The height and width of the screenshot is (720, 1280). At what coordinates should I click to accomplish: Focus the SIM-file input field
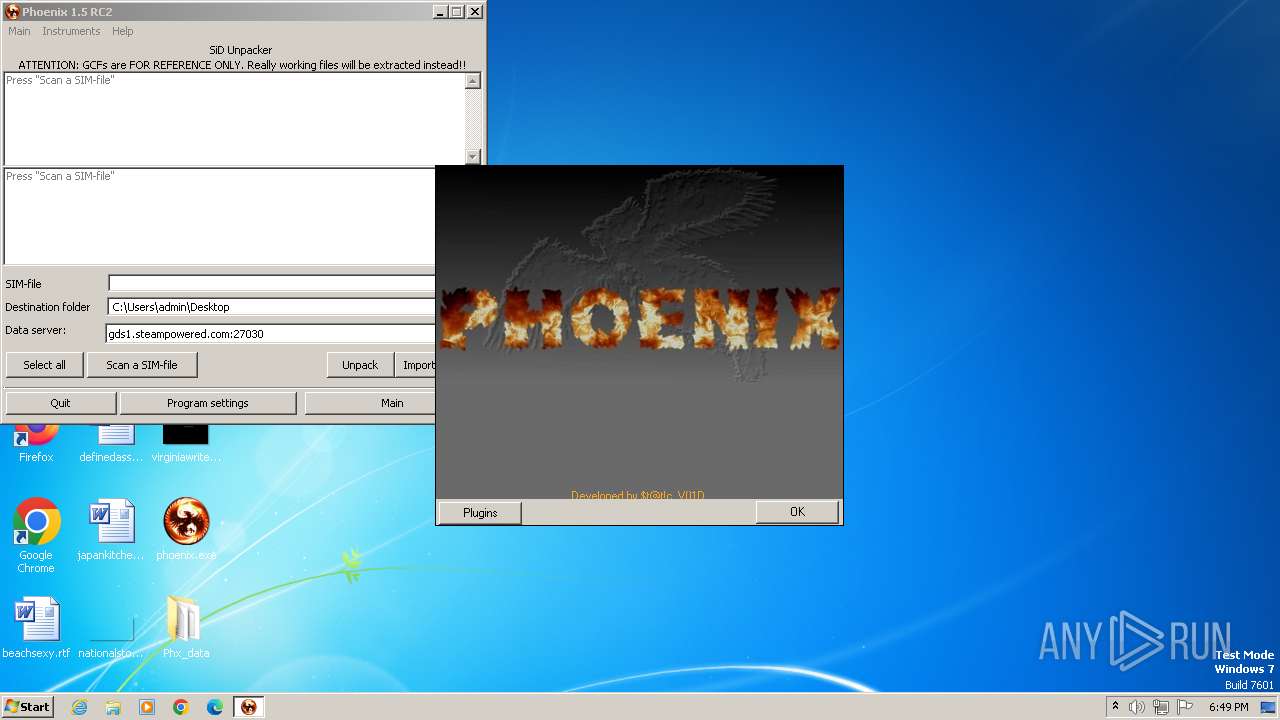tap(272, 284)
